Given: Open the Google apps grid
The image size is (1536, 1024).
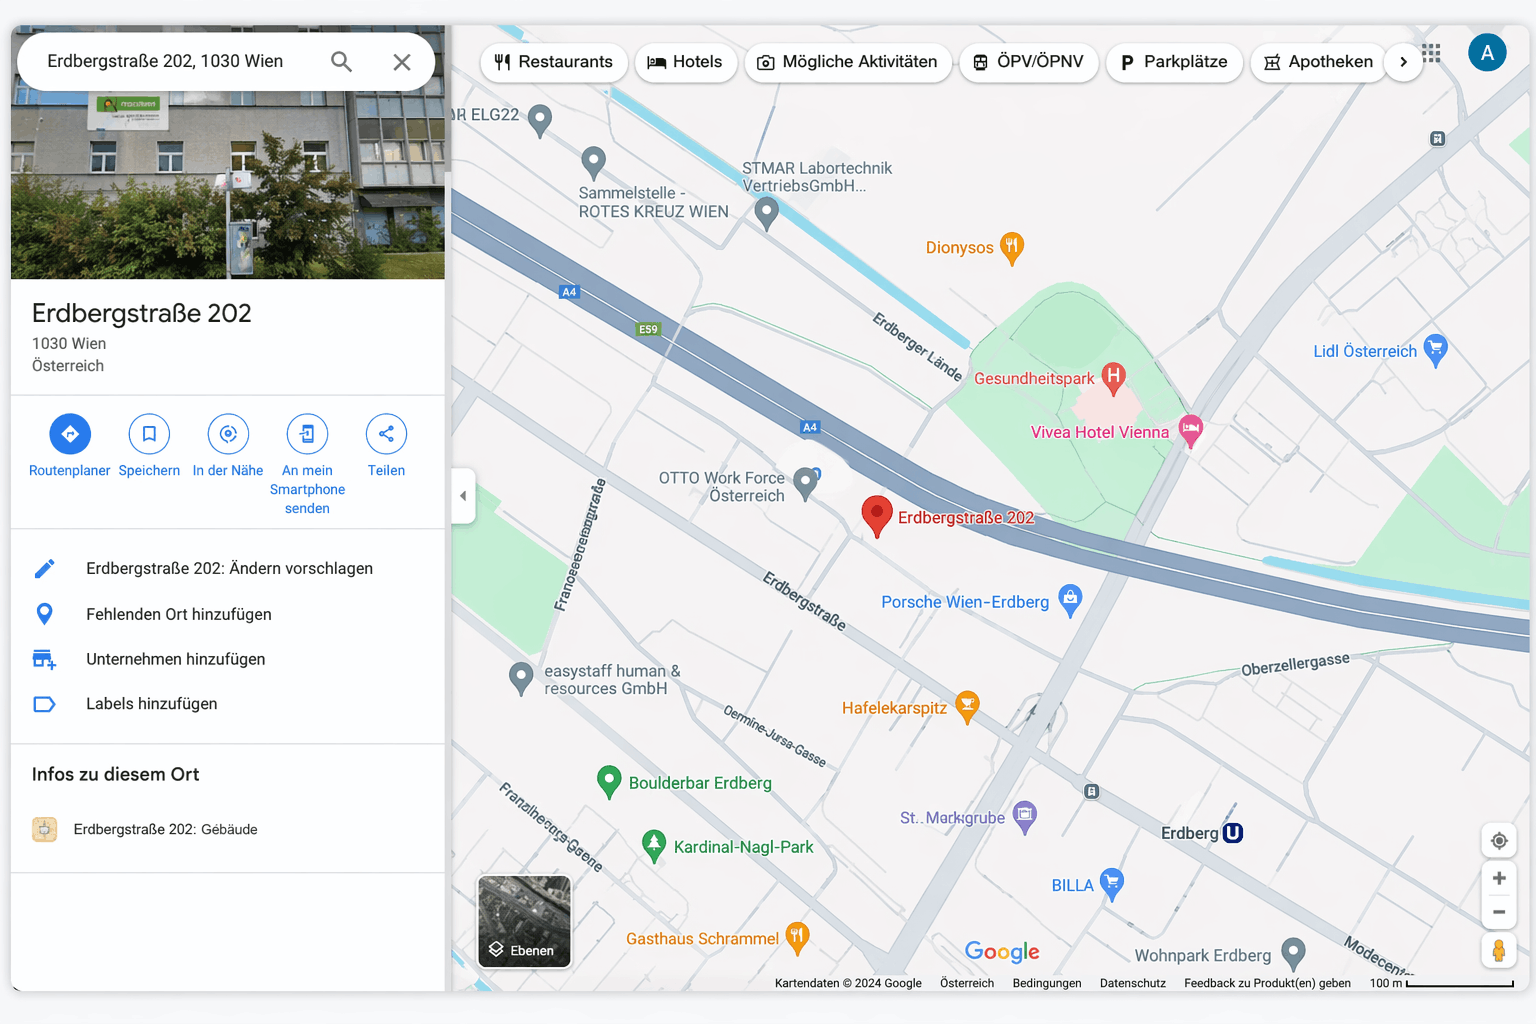Looking at the screenshot, I should (x=1431, y=53).
